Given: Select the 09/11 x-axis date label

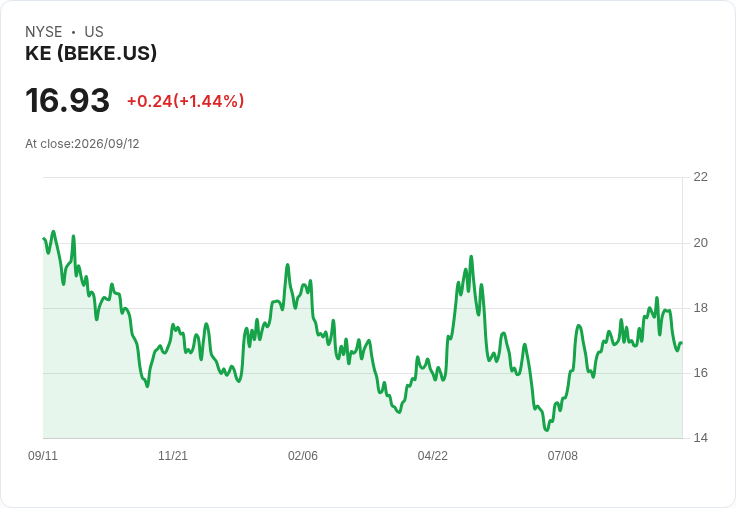Looking at the screenshot, I should point(43,455).
